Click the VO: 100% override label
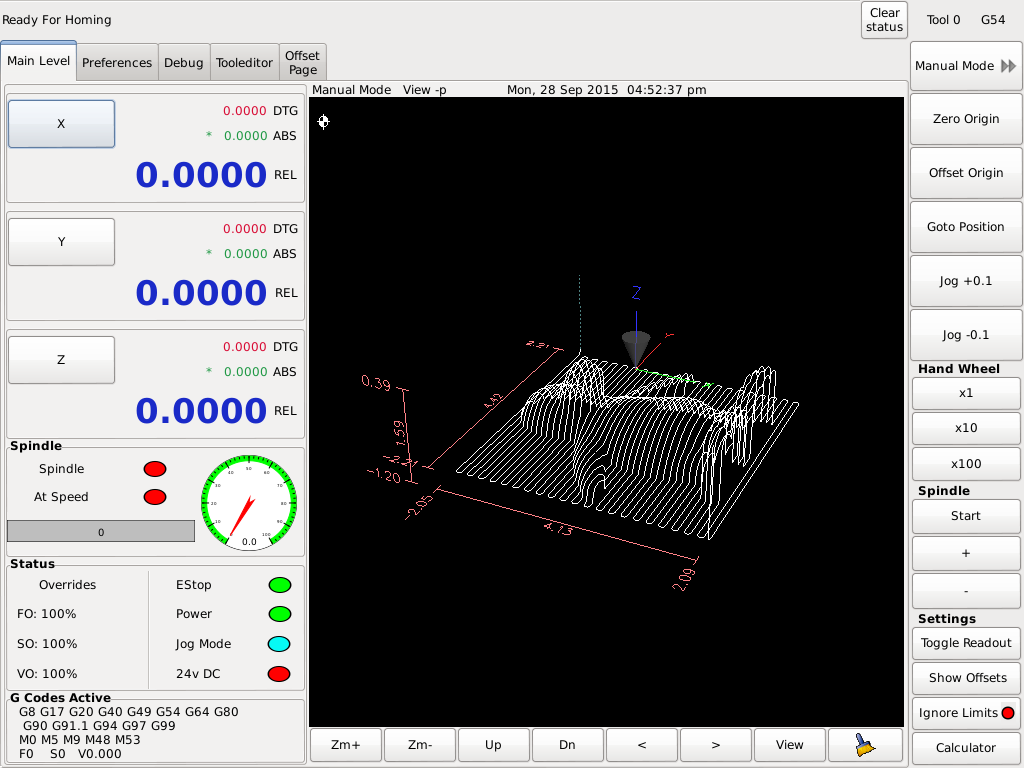The width and height of the screenshot is (1024, 768). point(47,674)
